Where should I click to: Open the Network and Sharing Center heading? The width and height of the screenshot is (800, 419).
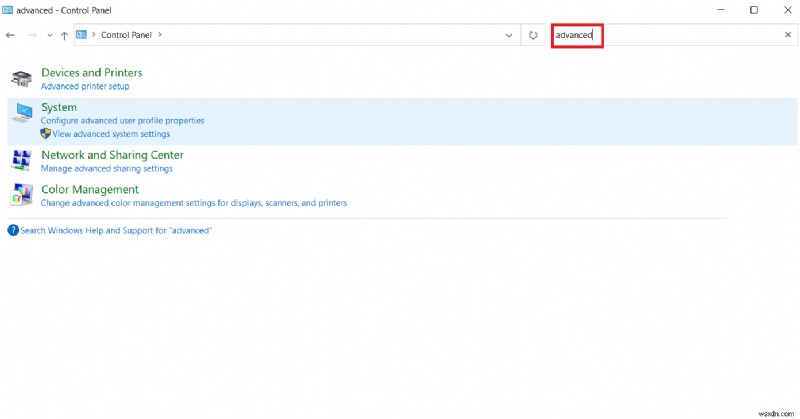pyautogui.click(x=112, y=155)
